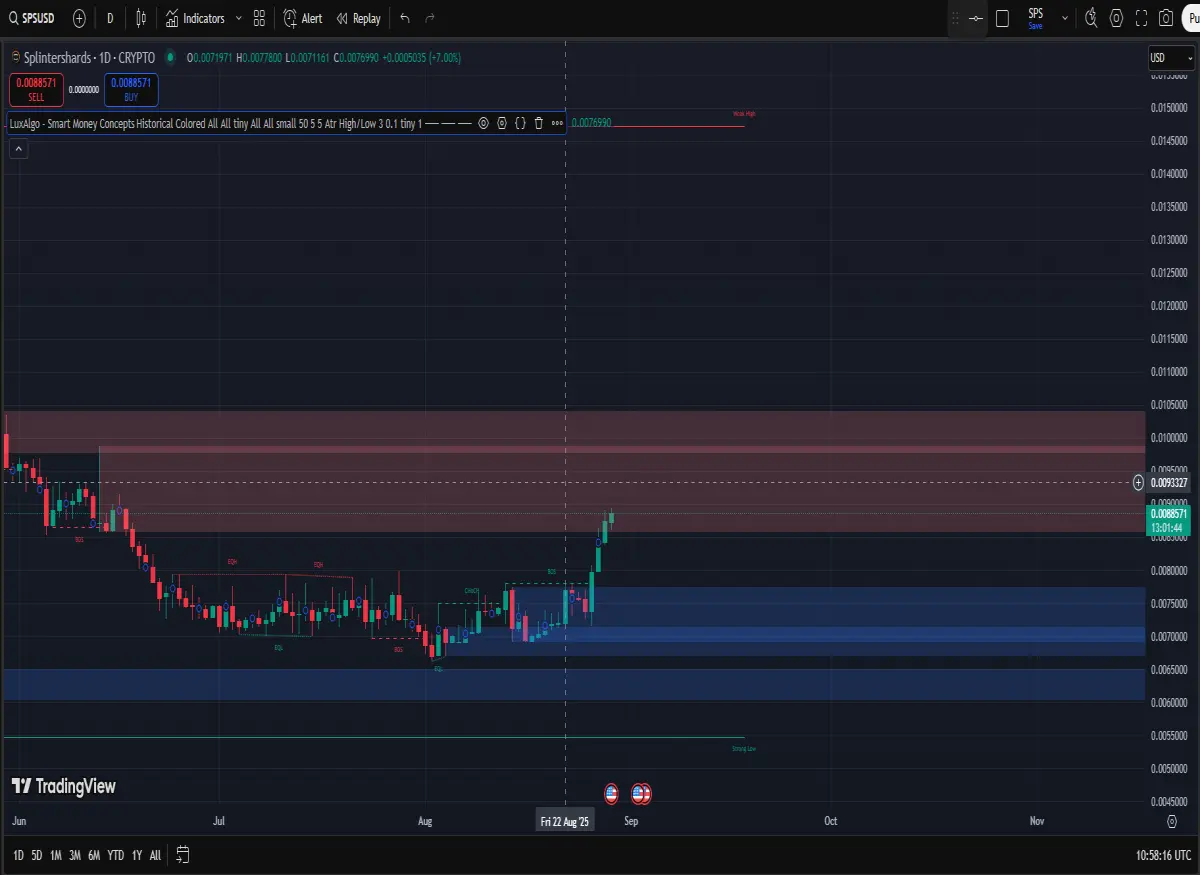Undo the last chart action

tap(404, 18)
